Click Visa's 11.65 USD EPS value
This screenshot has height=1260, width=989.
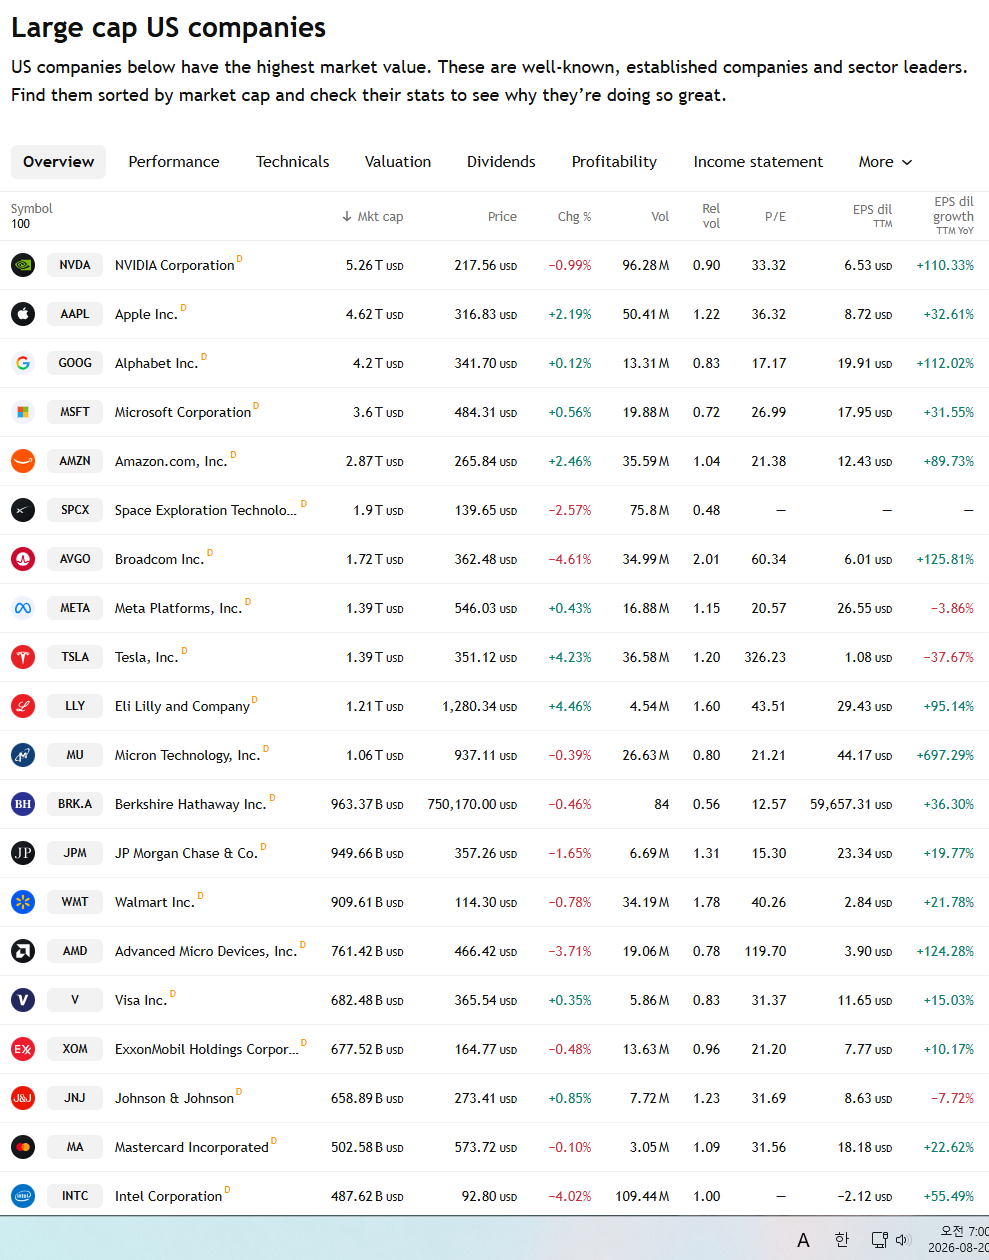(865, 1000)
